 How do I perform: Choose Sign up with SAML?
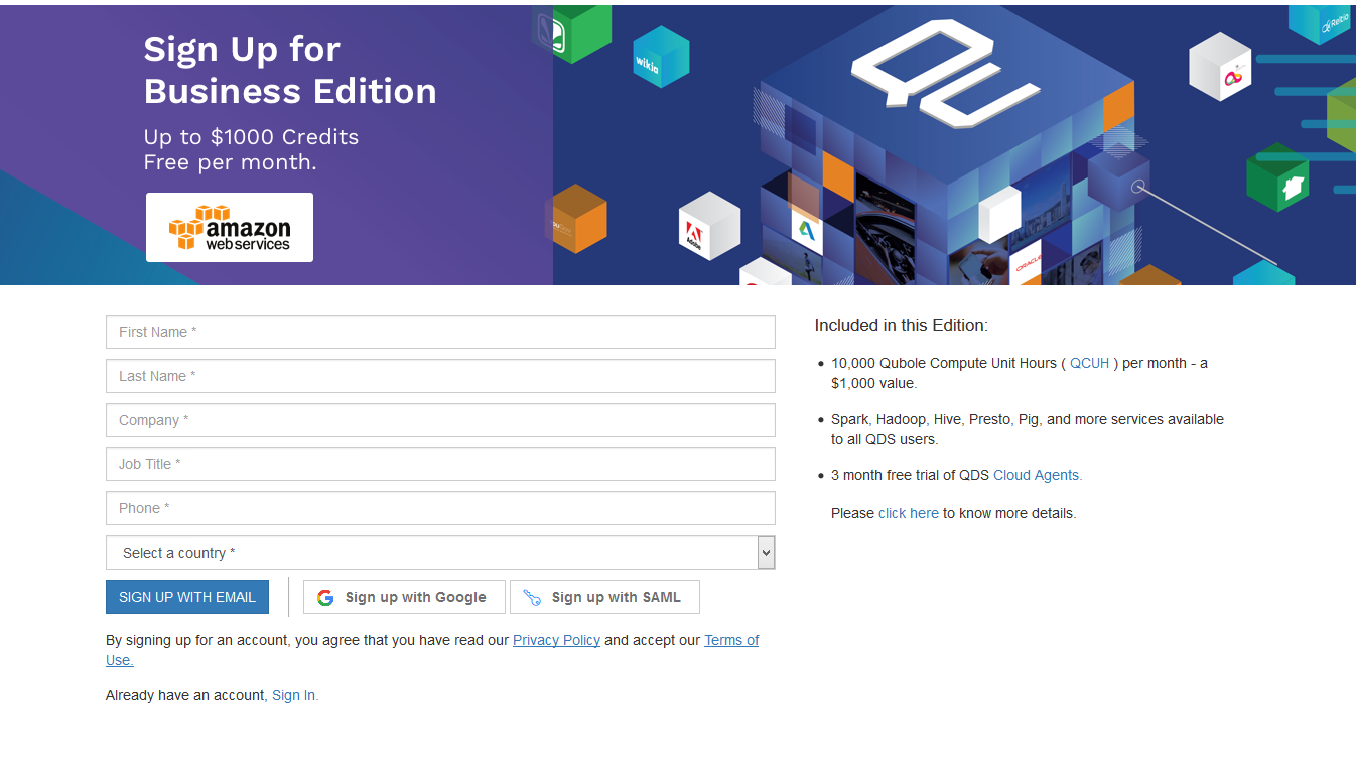pos(604,597)
